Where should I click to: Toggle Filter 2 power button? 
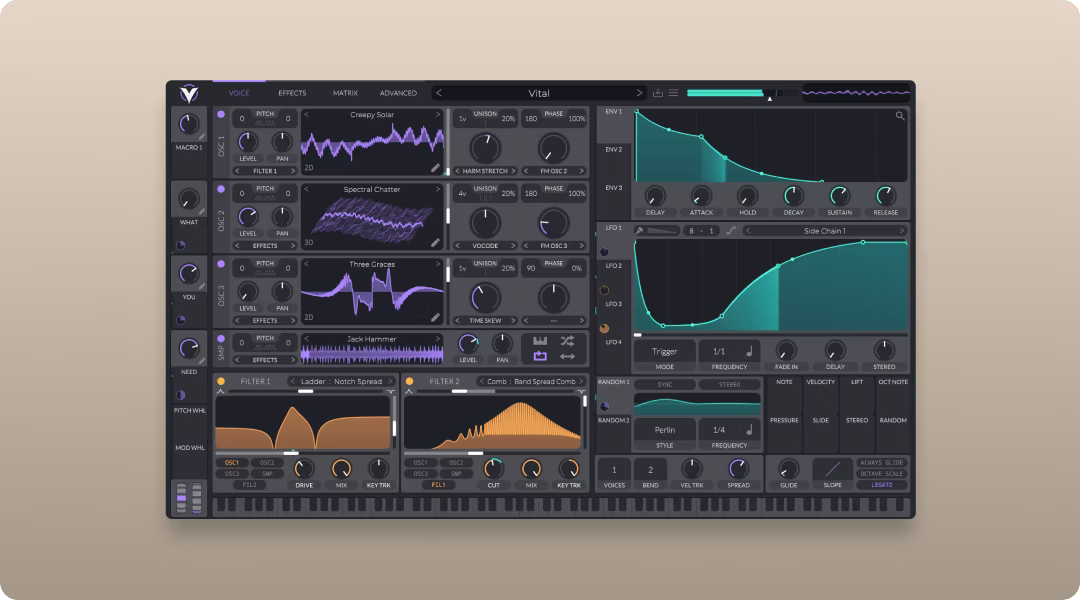pyautogui.click(x=409, y=381)
